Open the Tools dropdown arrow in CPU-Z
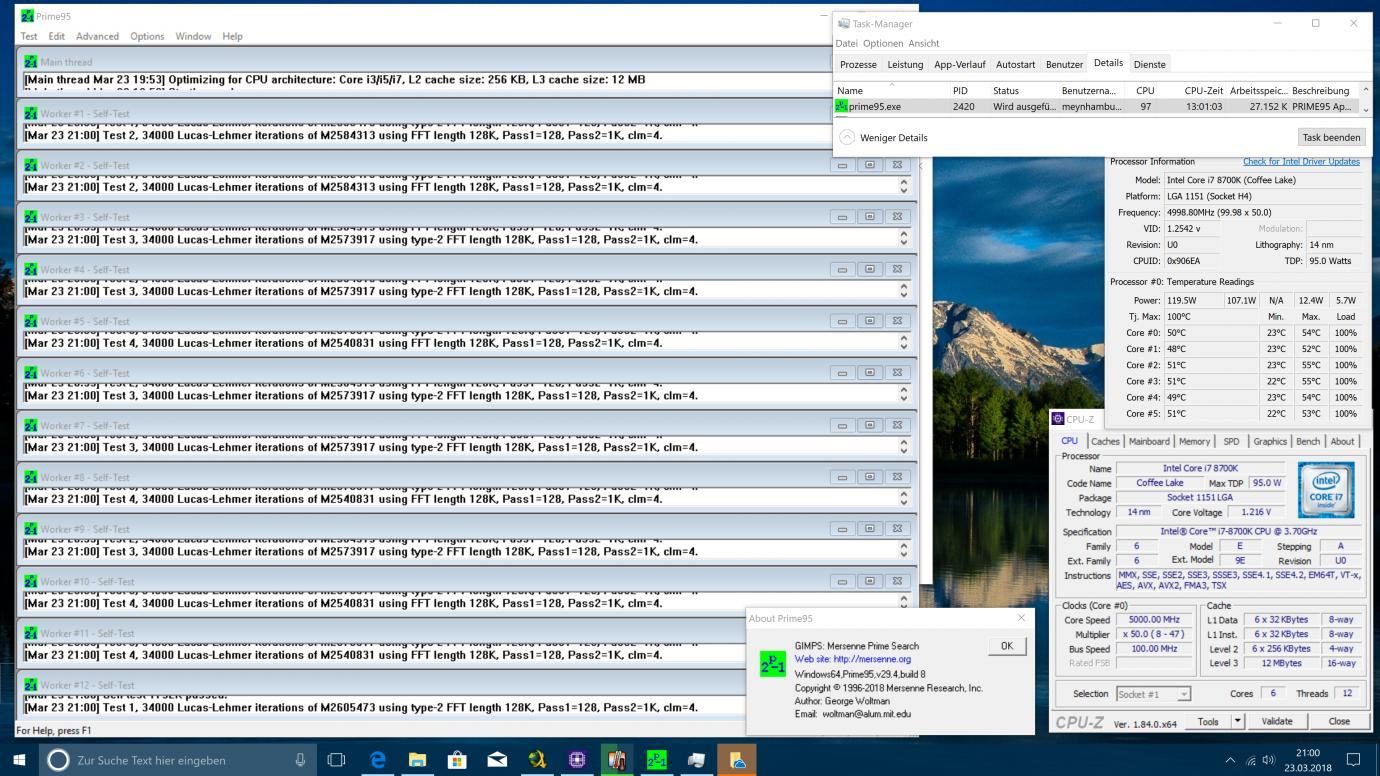Screen dimensions: 1380x776 click(x=1237, y=721)
